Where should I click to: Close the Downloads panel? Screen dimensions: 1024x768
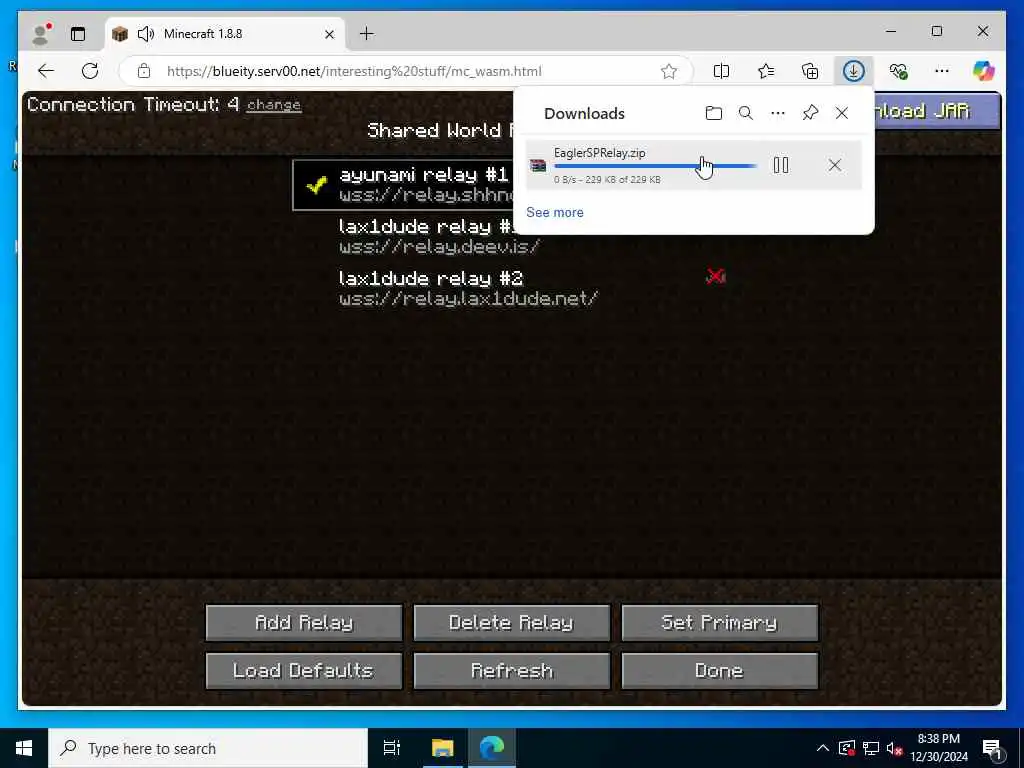tap(842, 113)
